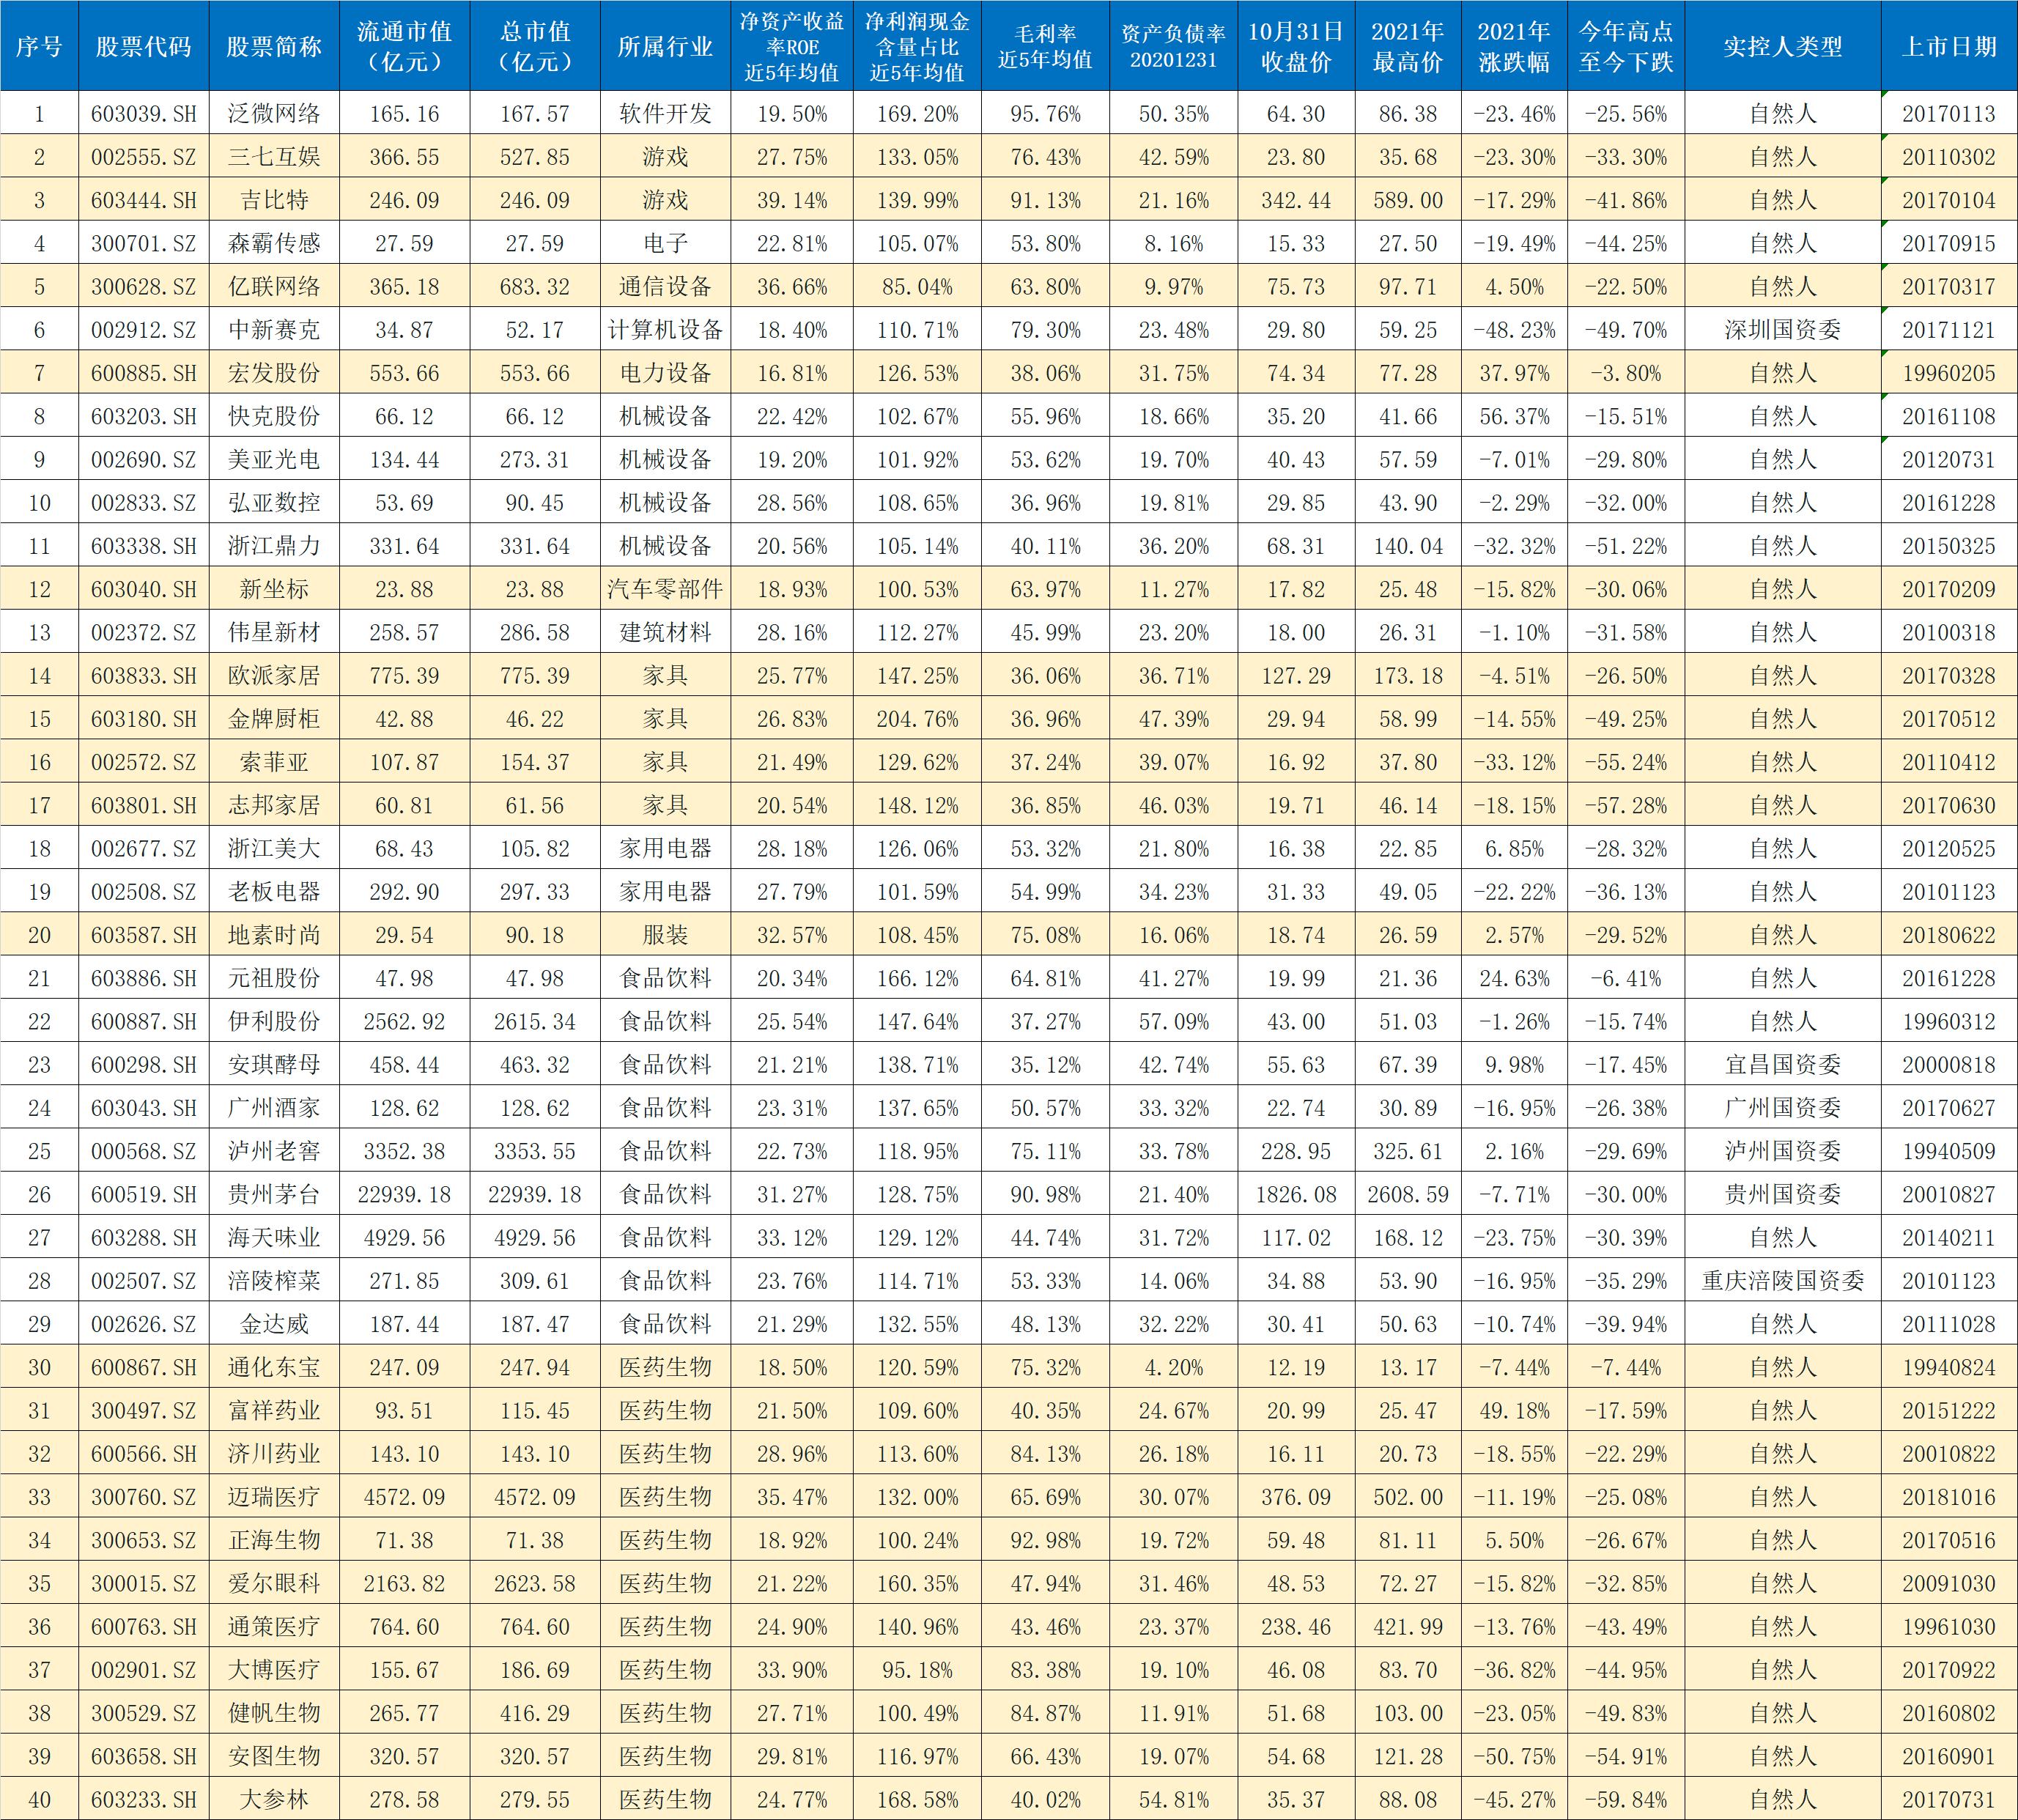Click the 深圳国资委 controller cell
2018x1820 pixels.
1782,330
